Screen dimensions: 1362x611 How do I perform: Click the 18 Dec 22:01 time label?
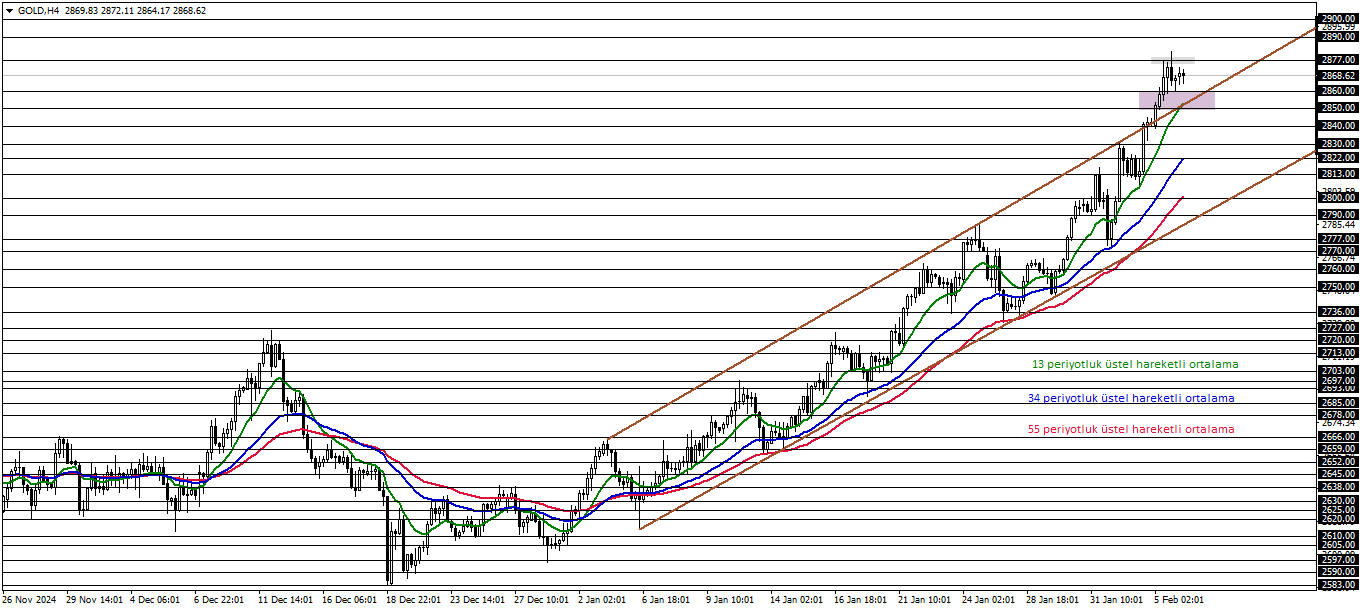click(414, 600)
